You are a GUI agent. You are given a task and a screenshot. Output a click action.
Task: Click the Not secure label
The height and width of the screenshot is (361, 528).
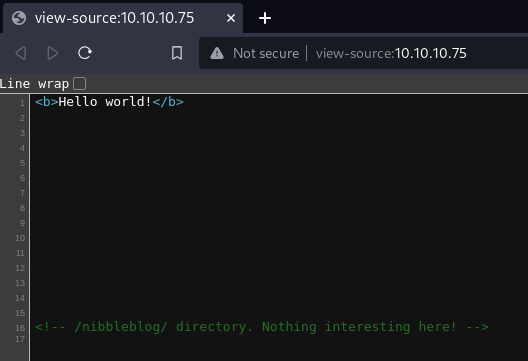266,53
